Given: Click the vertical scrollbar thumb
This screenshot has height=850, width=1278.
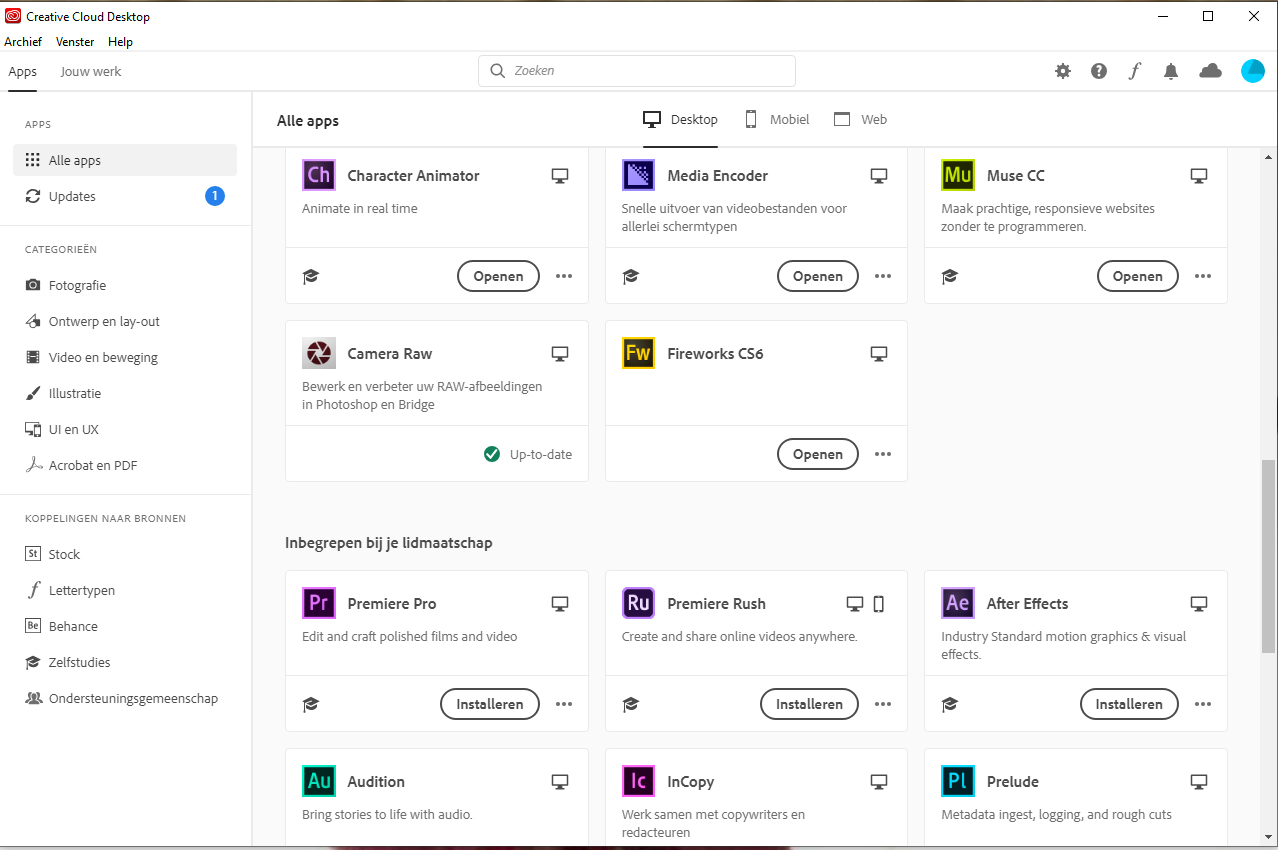Looking at the screenshot, I should tap(1269, 556).
